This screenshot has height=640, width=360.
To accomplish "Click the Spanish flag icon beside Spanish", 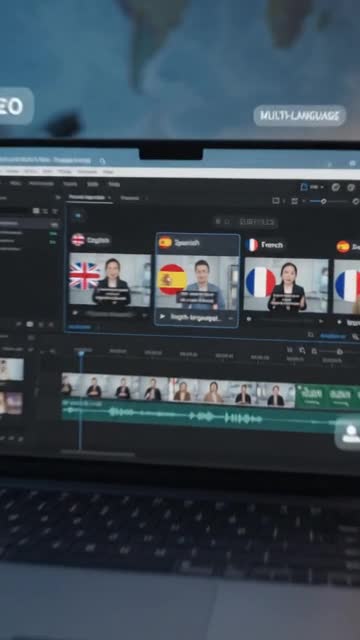I will pos(165,242).
